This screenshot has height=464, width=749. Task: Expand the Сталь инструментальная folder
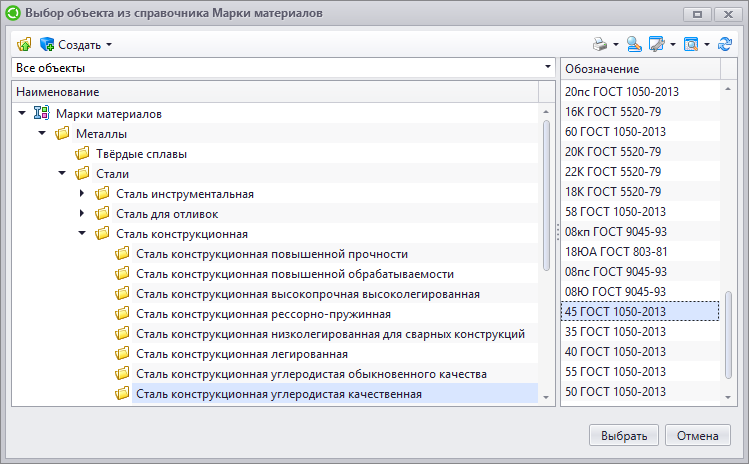pos(82,194)
